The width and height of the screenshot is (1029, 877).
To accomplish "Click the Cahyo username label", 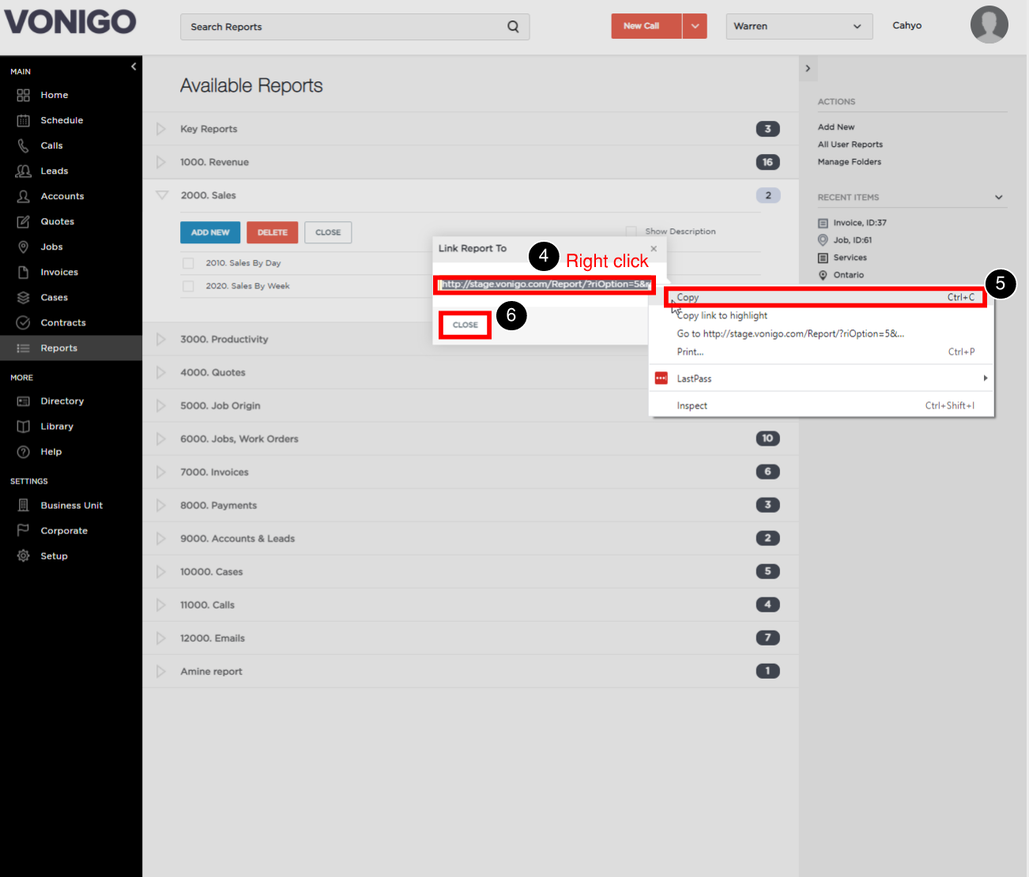I will [907, 26].
